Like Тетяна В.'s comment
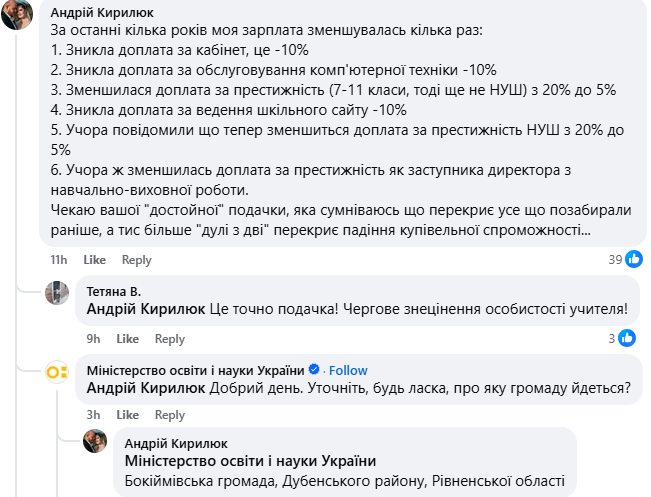The height and width of the screenshot is (497, 651). click(128, 339)
